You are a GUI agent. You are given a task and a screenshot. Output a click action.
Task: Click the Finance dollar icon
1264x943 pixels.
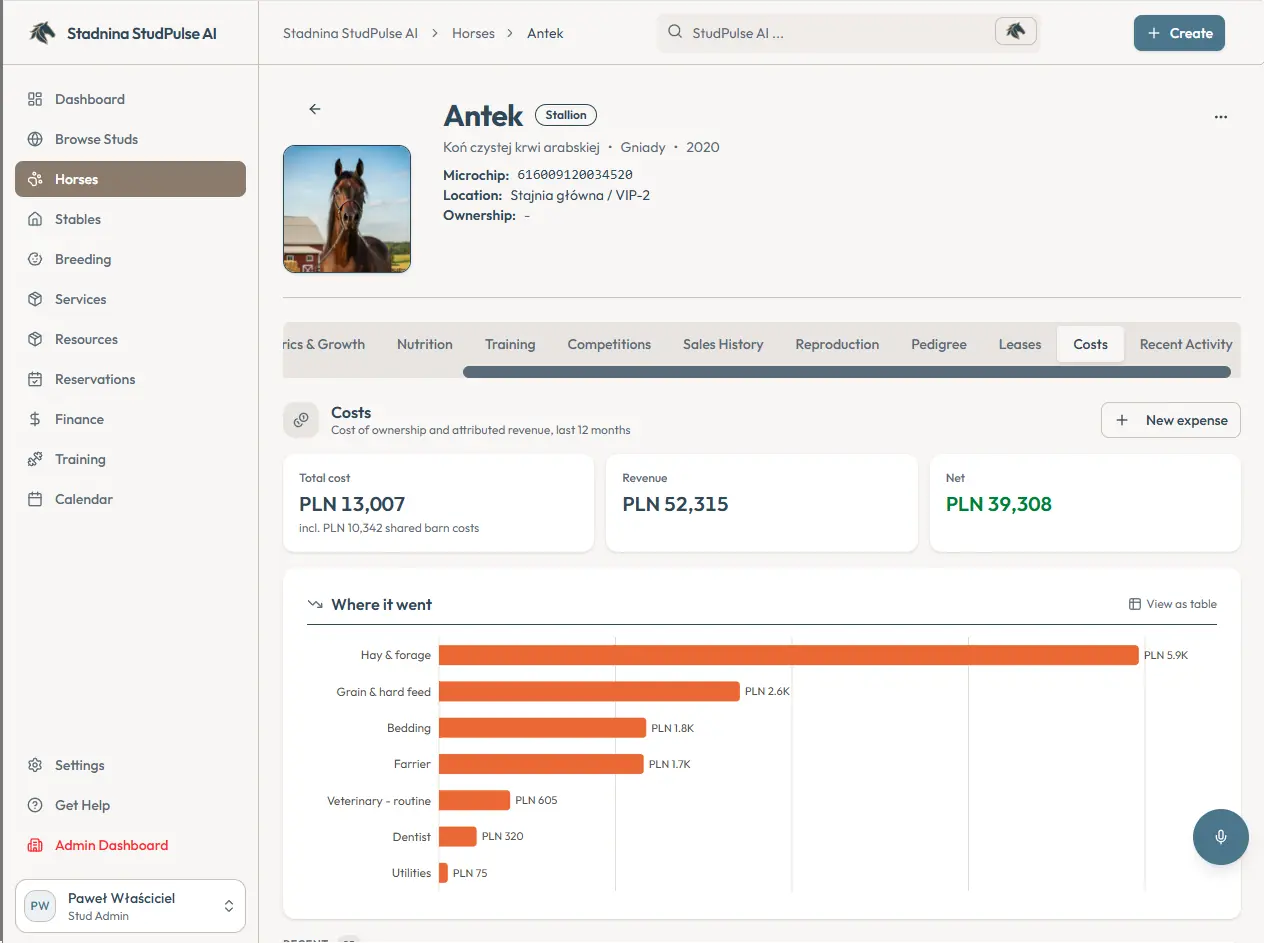tap(35, 419)
